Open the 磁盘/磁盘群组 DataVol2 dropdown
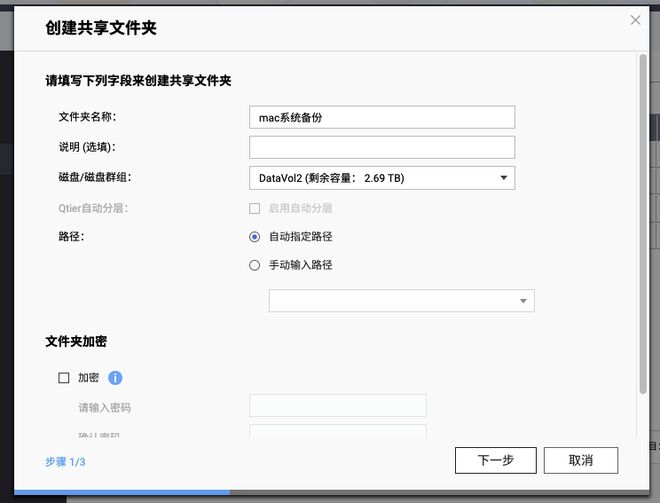The image size is (660, 503). click(x=382, y=178)
